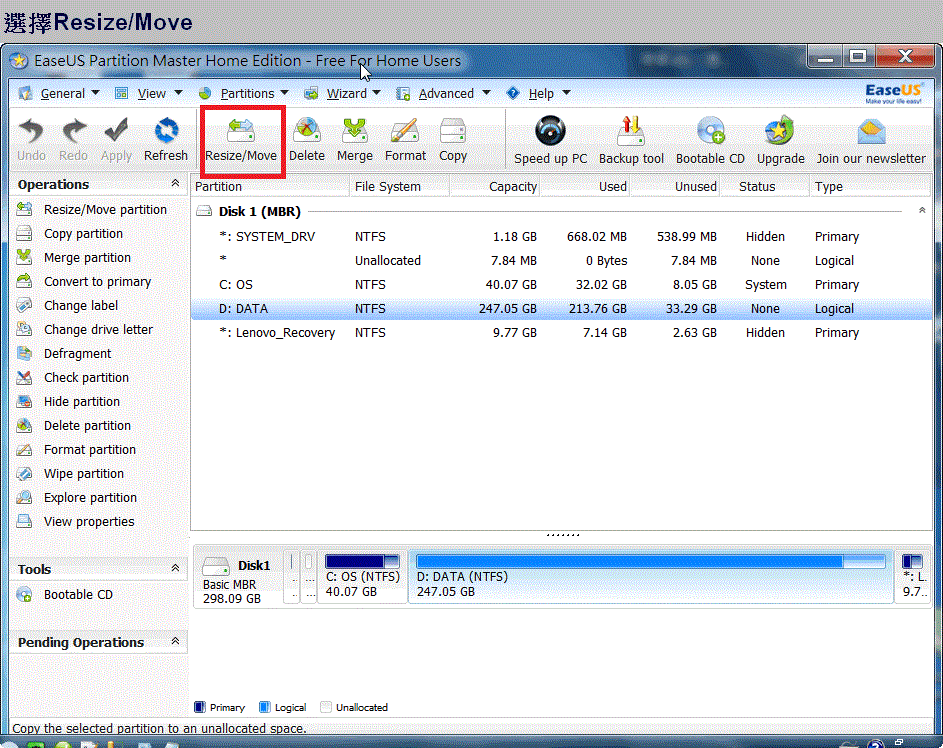
Task: Click the Unallocated legend color swatch
Action: pos(326,707)
